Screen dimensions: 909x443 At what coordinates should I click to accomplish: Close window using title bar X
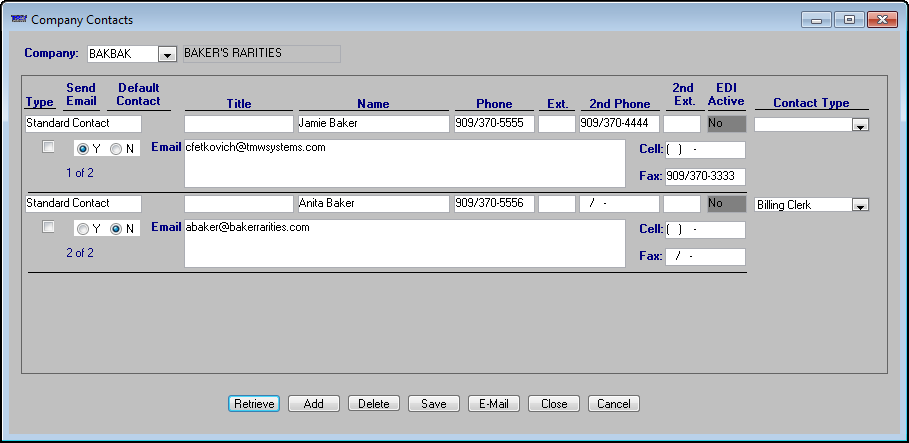coord(882,20)
